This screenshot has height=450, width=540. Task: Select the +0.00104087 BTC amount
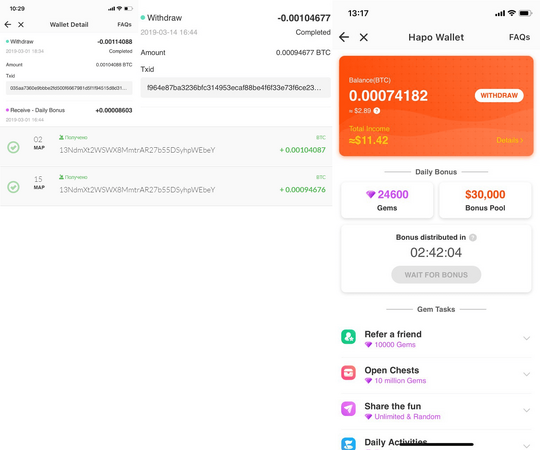302,150
